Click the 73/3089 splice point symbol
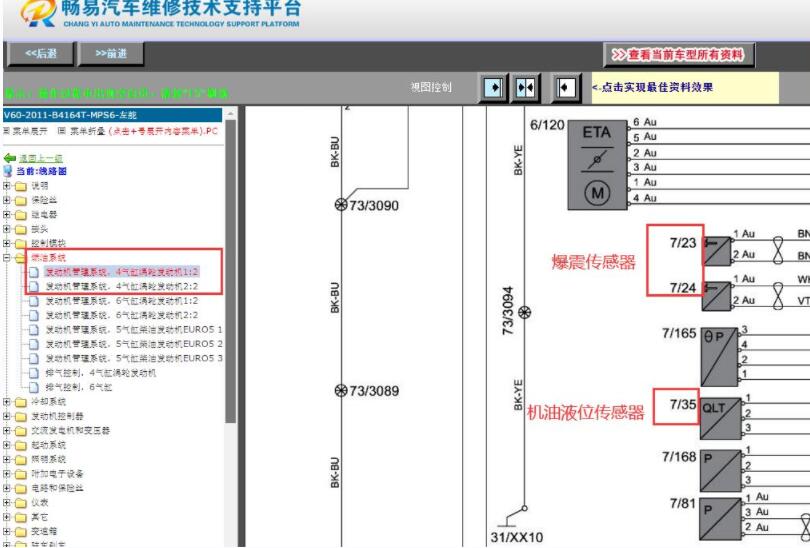810x548 pixels. pyautogui.click(x=341, y=390)
